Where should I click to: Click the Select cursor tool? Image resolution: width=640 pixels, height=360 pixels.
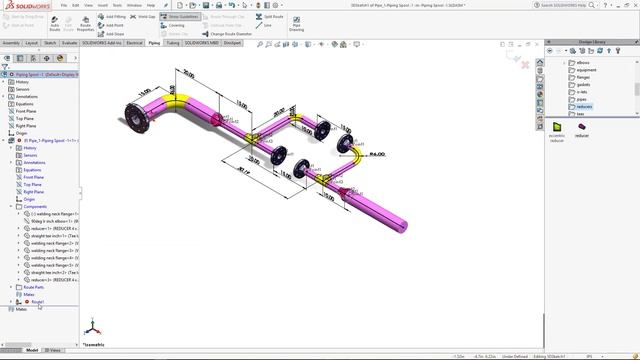[244, 5]
